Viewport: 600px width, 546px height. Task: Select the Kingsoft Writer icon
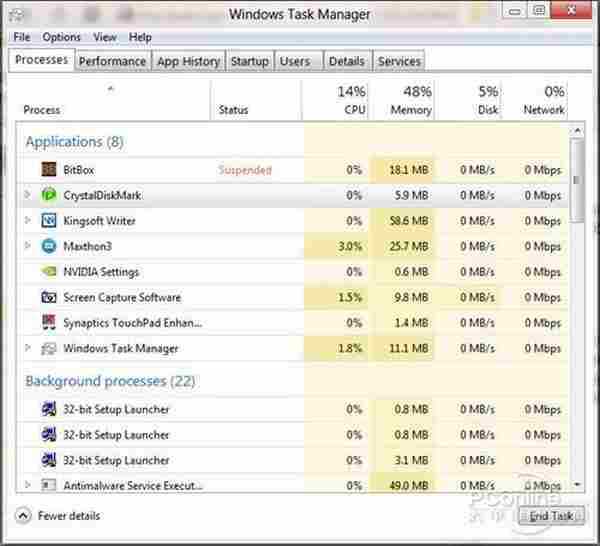coord(49,221)
